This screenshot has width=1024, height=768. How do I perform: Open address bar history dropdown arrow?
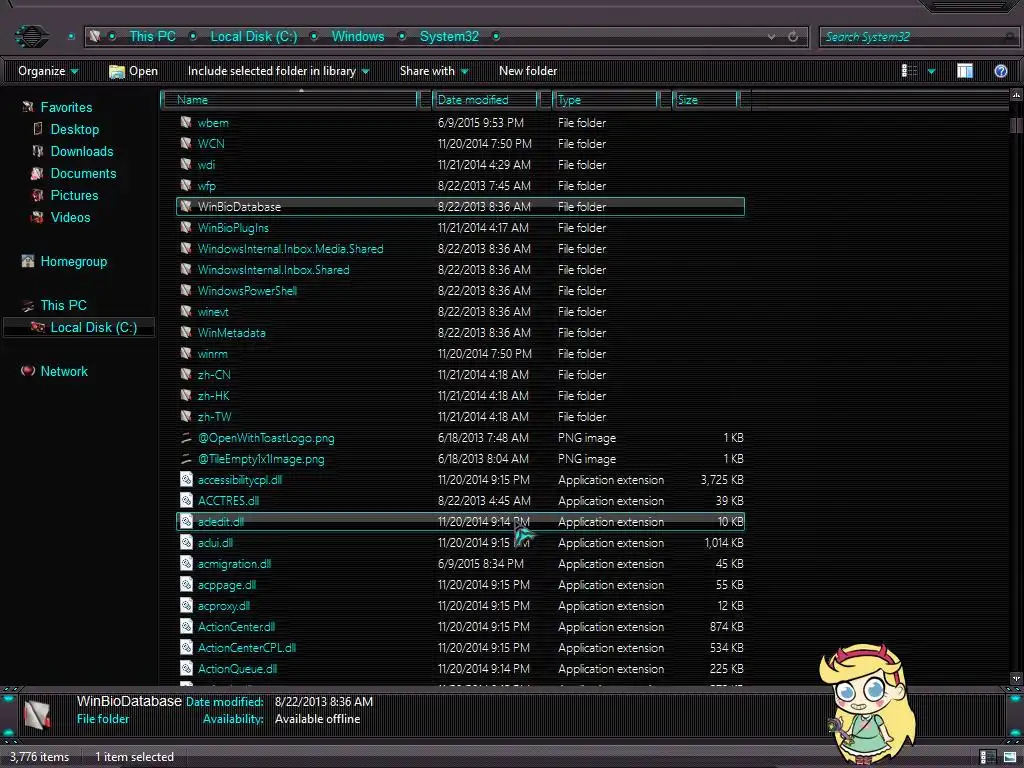pyautogui.click(x=771, y=37)
